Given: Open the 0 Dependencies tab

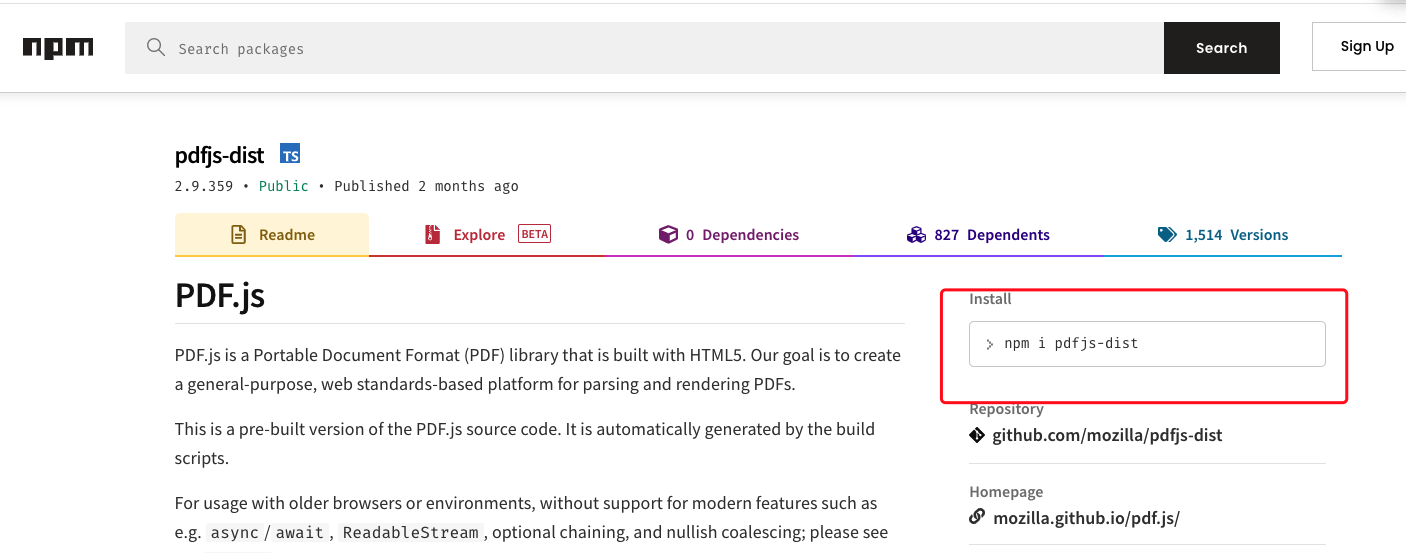Looking at the screenshot, I should click(x=728, y=235).
